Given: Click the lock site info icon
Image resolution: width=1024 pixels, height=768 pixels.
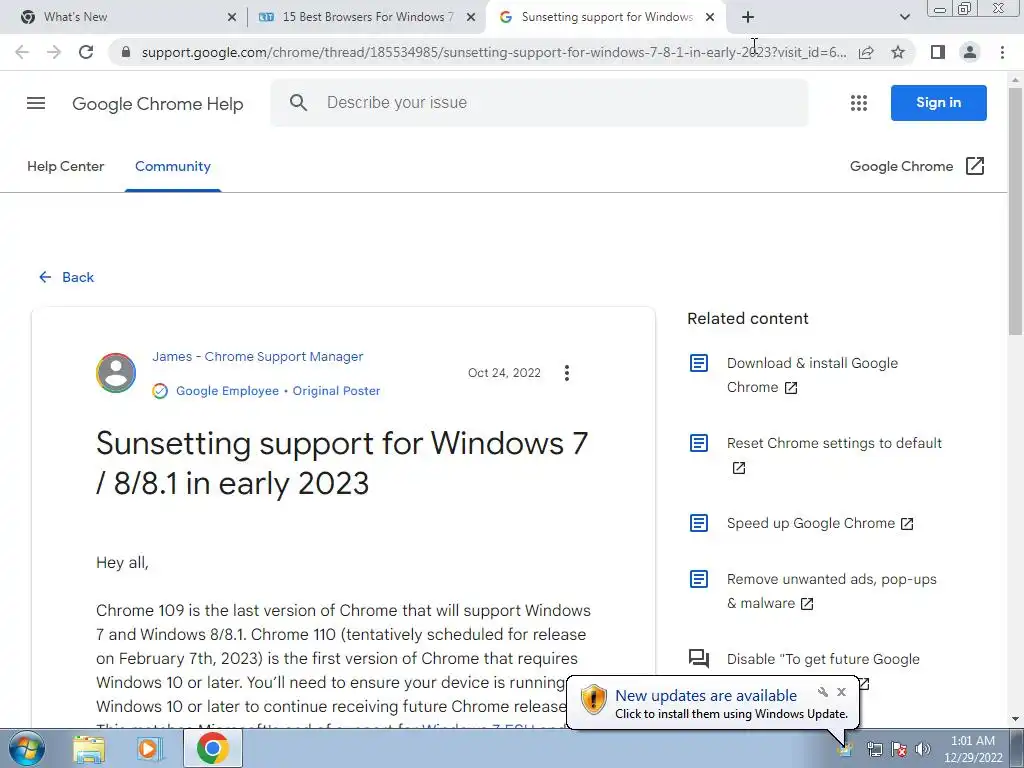Looking at the screenshot, I should click(x=126, y=52).
